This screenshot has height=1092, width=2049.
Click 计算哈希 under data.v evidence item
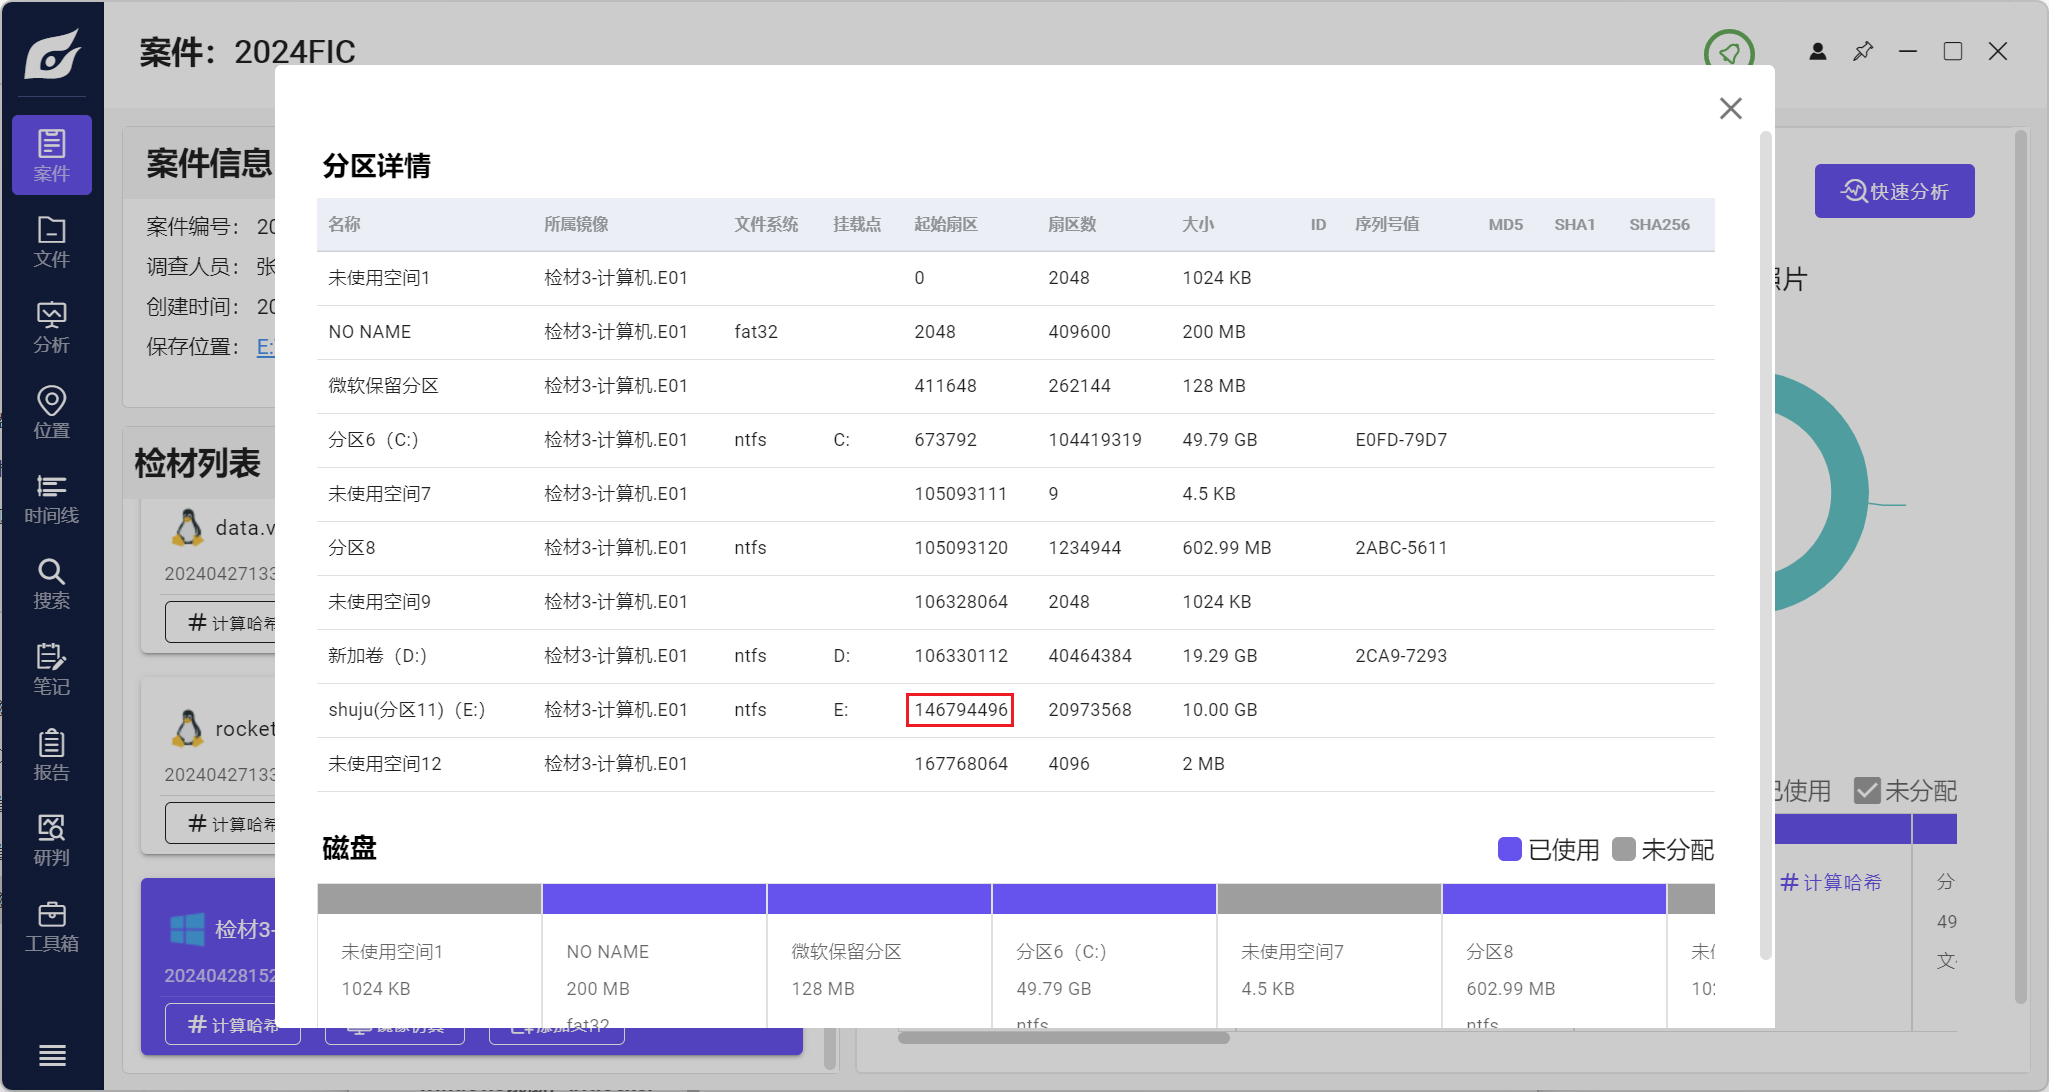pyautogui.click(x=220, y=622)
